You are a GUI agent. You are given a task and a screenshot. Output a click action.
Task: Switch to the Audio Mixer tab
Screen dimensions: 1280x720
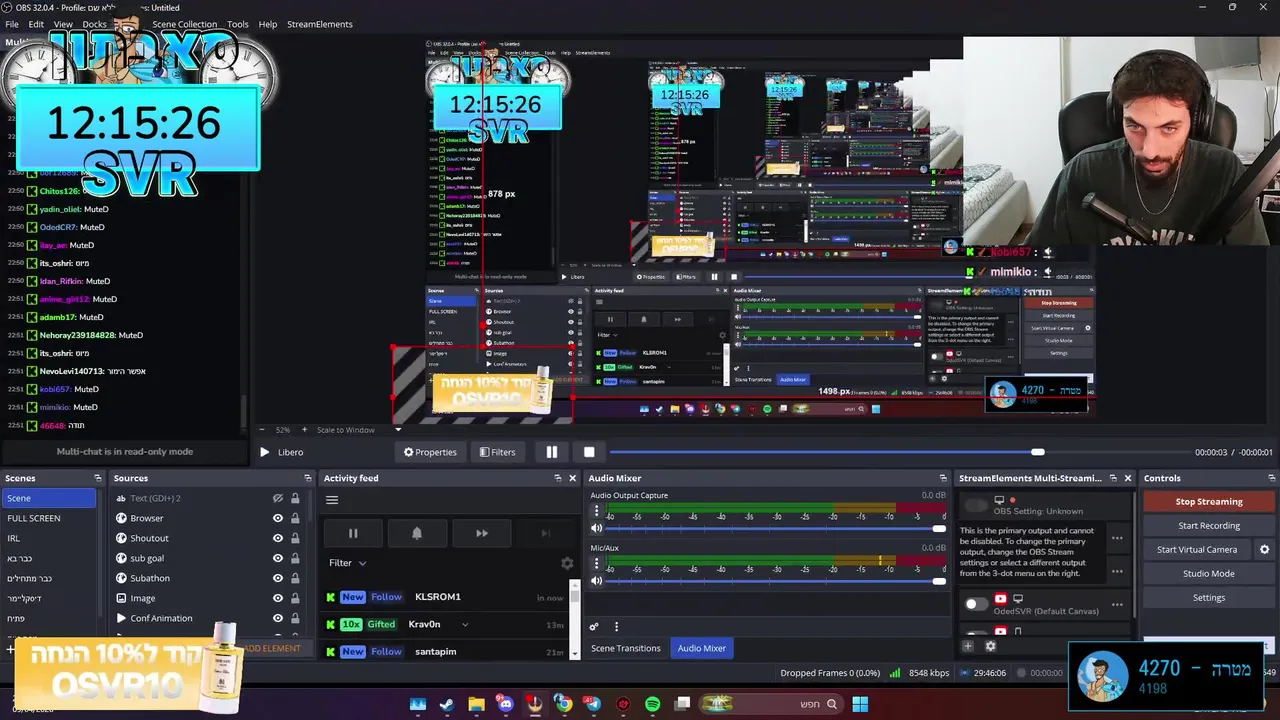point(702,648)
